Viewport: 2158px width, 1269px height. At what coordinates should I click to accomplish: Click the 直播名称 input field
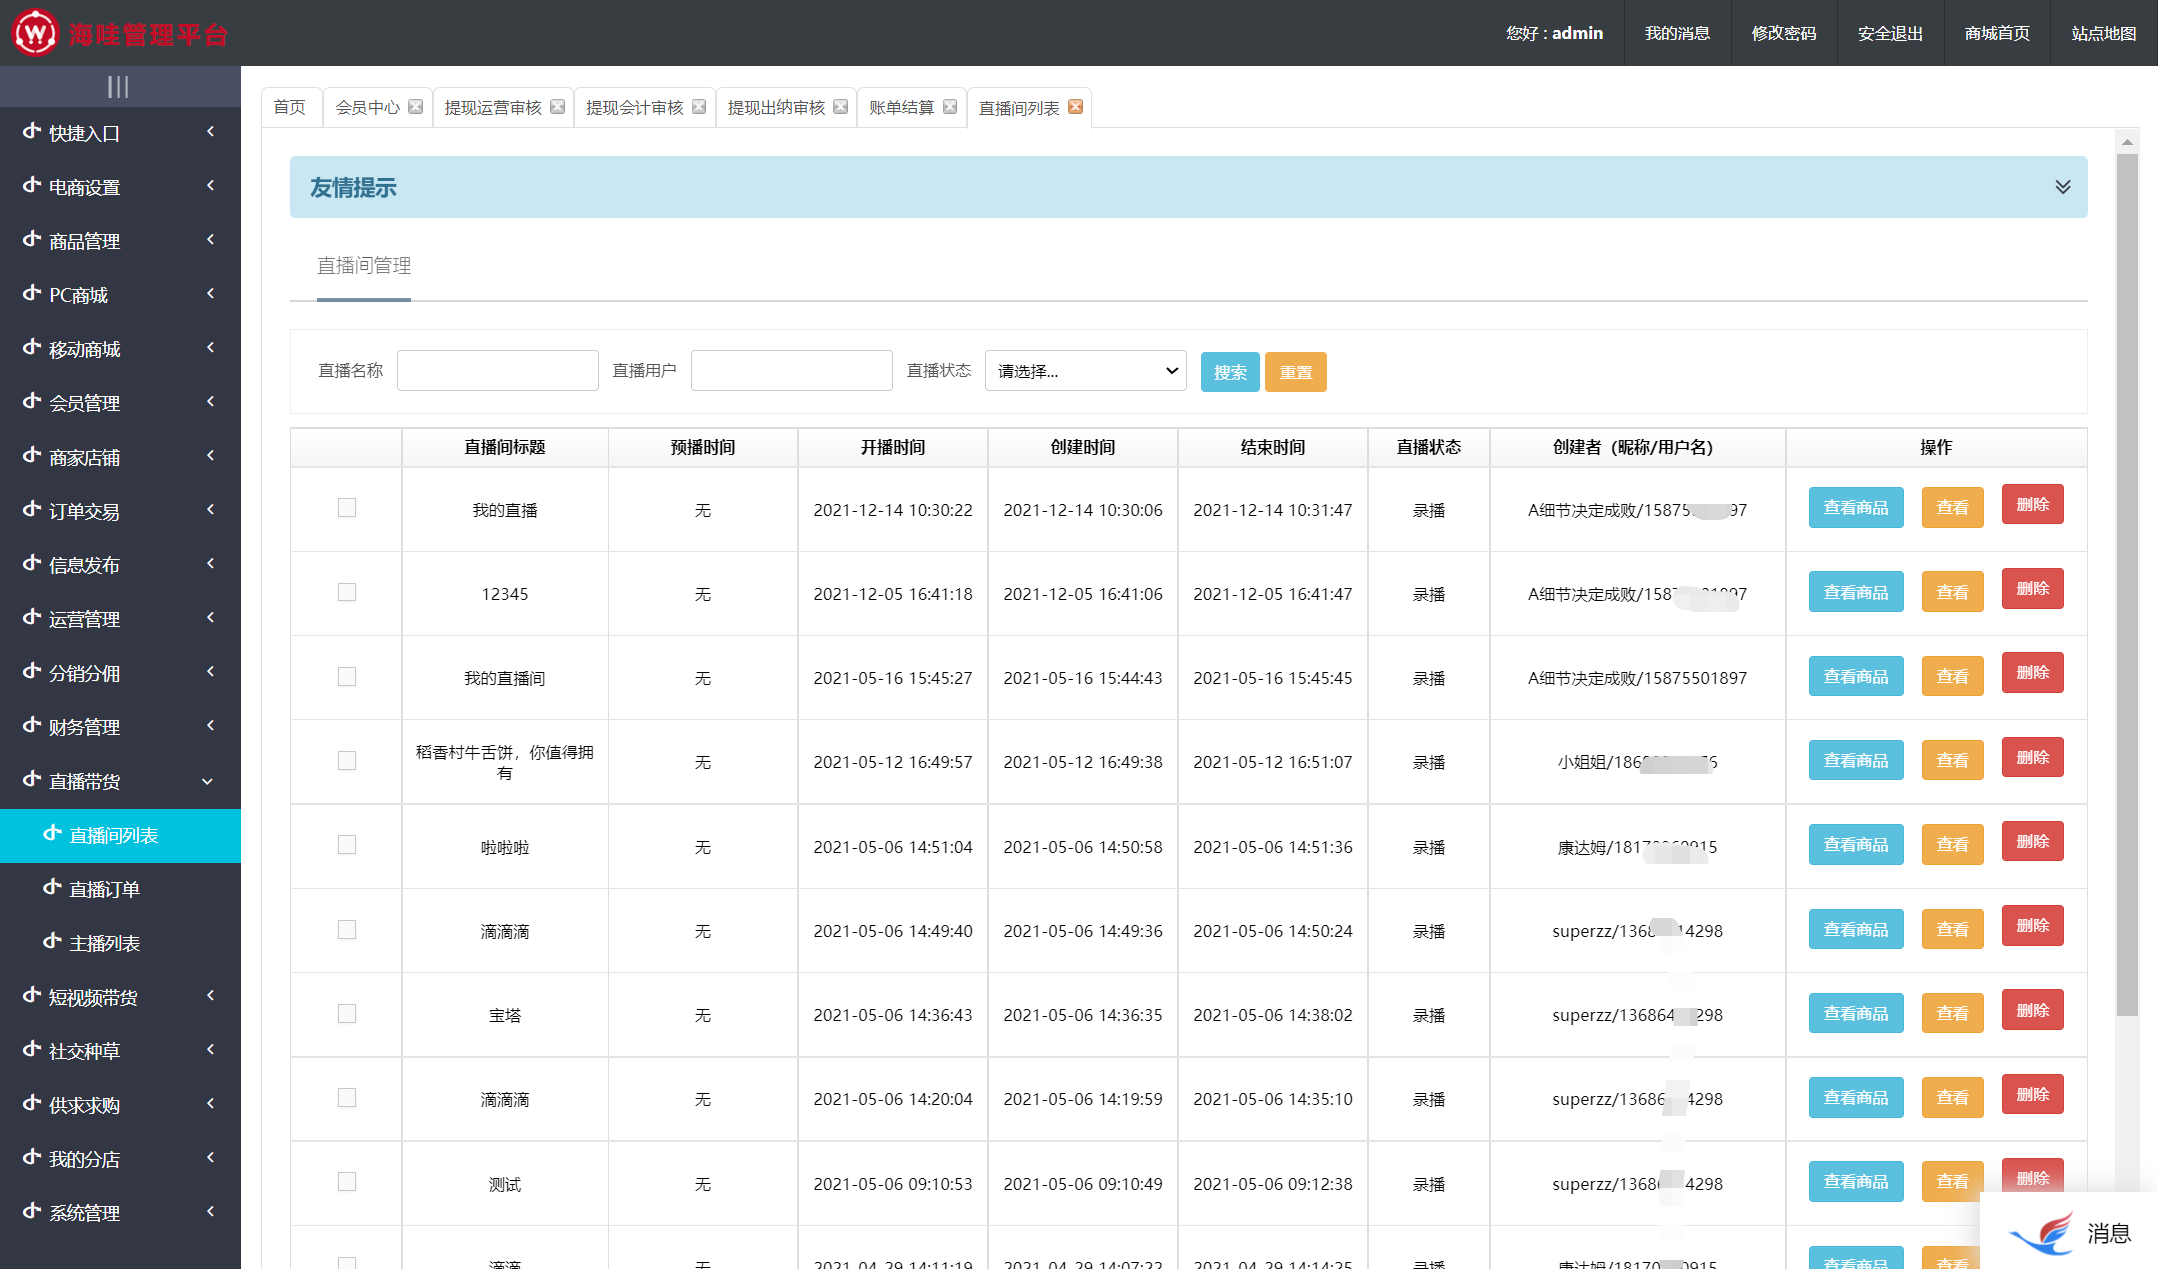(498, 370)
